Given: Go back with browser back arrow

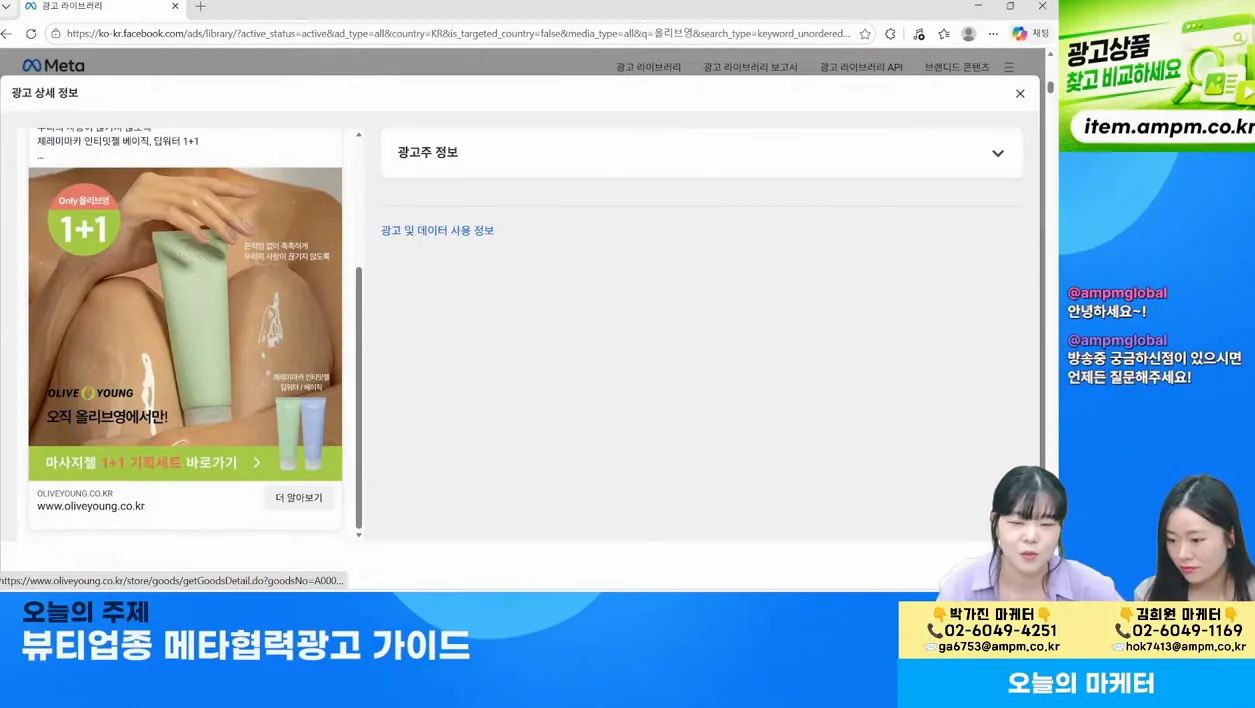Looking at the screenshot, I should (x=7, y=33).
